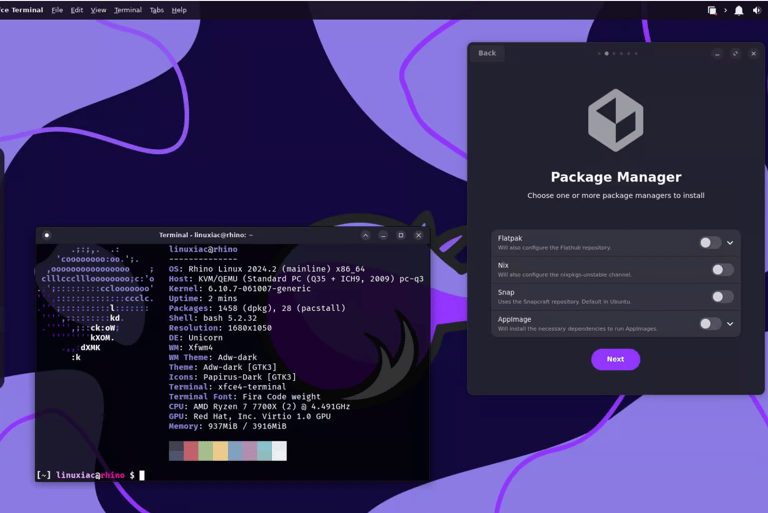Click the terminal window menu dot icon
This screenshot has width=768, height=513.
click(47, 235)
